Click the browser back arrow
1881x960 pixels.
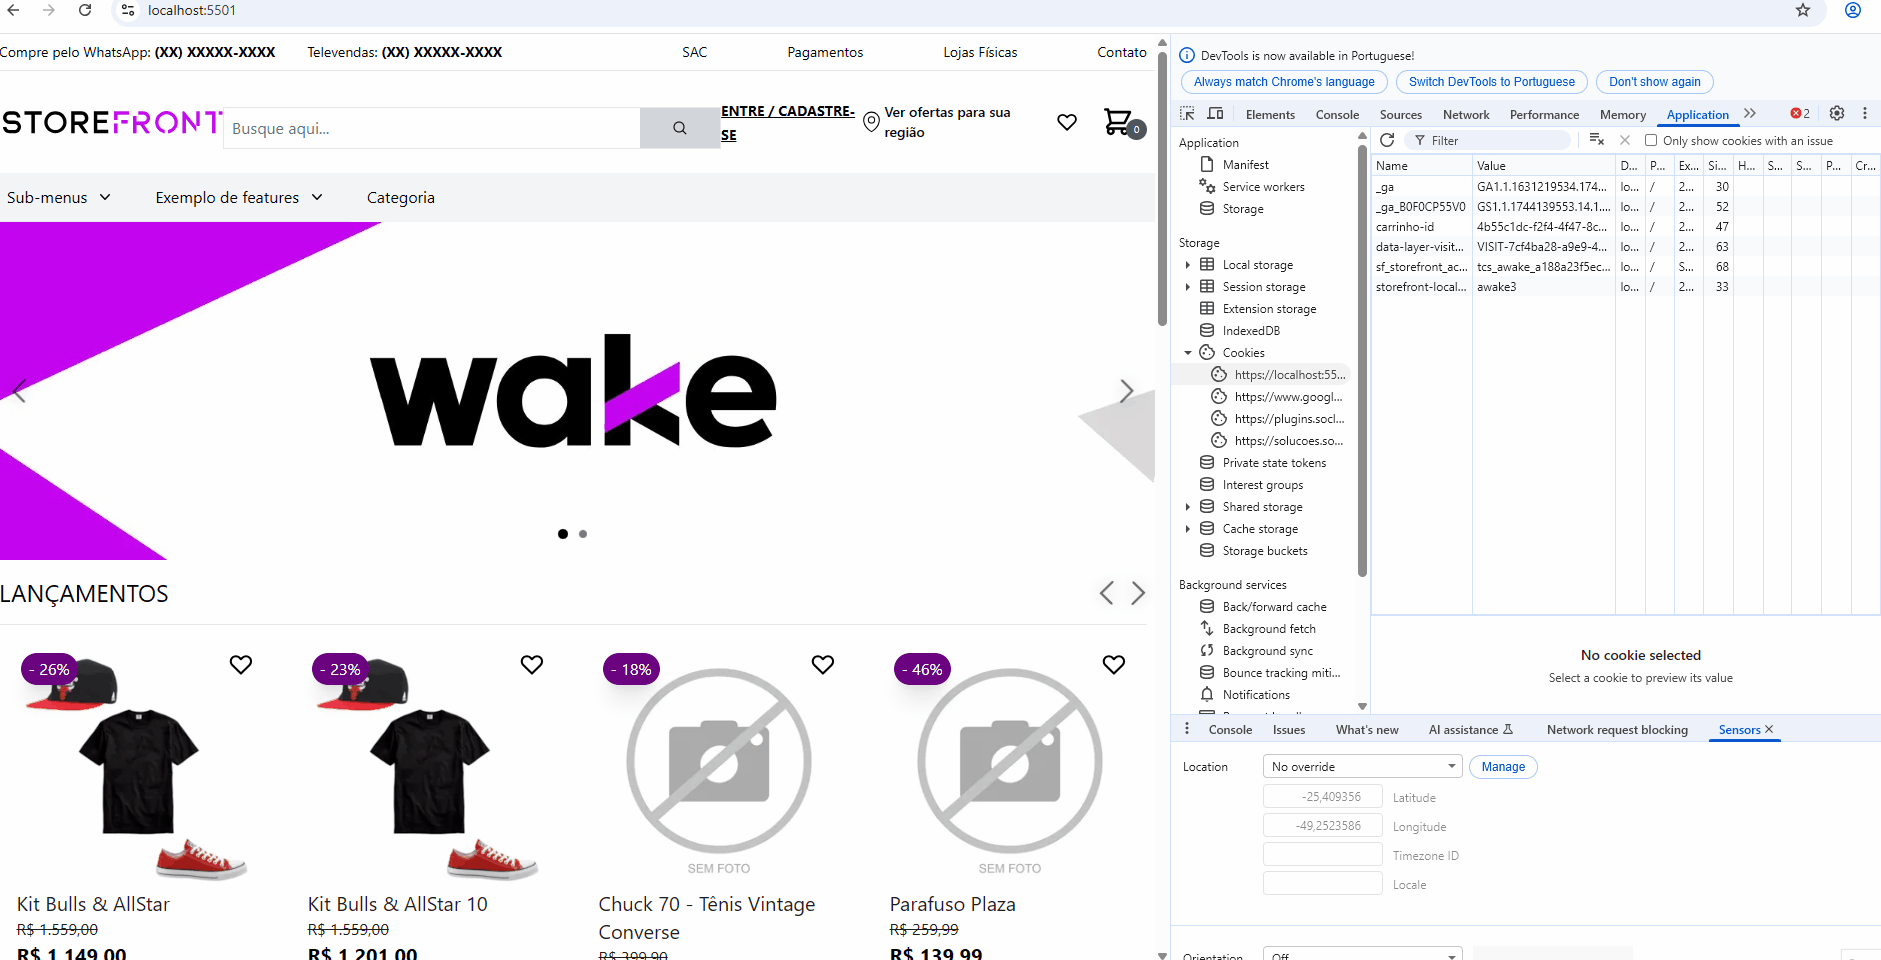pyautogui.click(x=14, y=10)
